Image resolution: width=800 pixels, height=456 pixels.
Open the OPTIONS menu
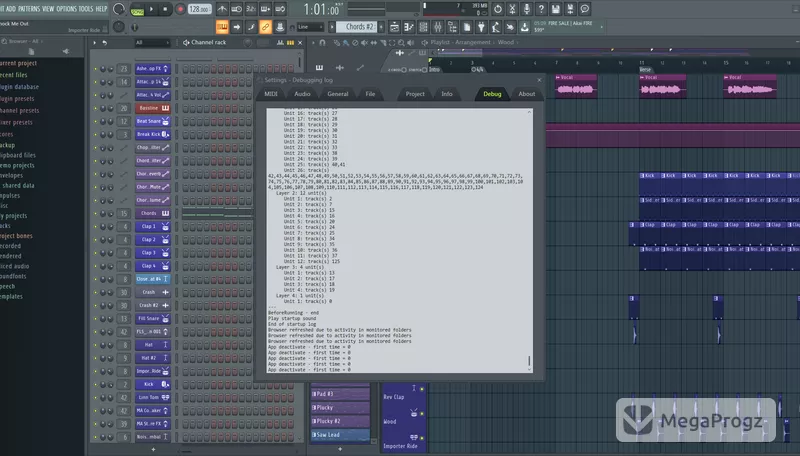tap(66, 9)
